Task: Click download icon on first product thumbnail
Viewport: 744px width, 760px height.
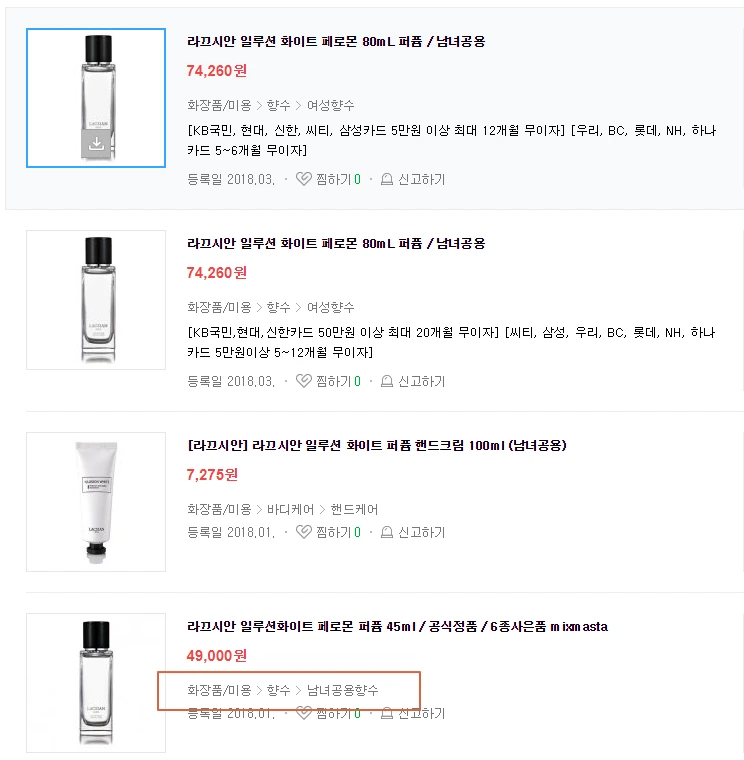Action: click(x=96, y=143)
